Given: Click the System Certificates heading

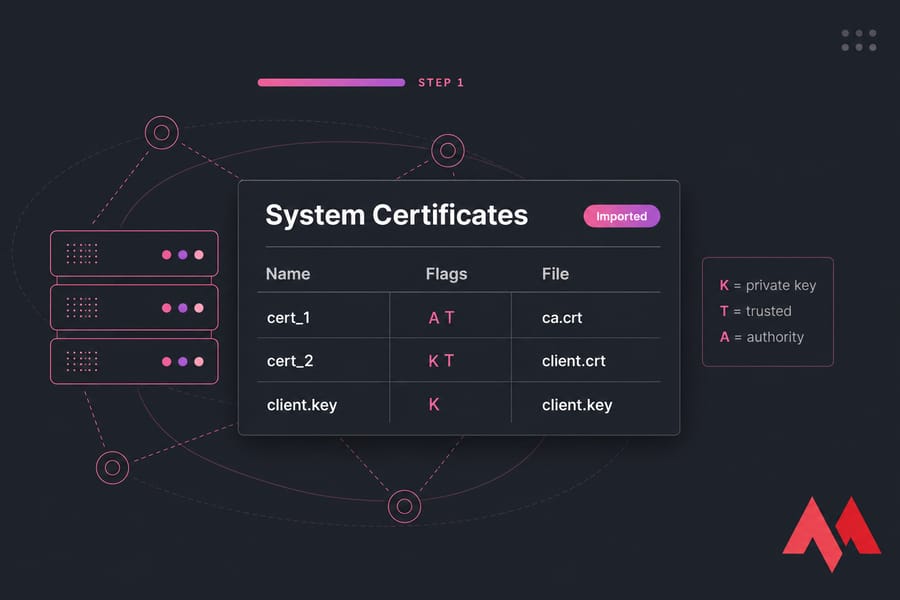Looking at the screenshot, I should click(397, 215).
